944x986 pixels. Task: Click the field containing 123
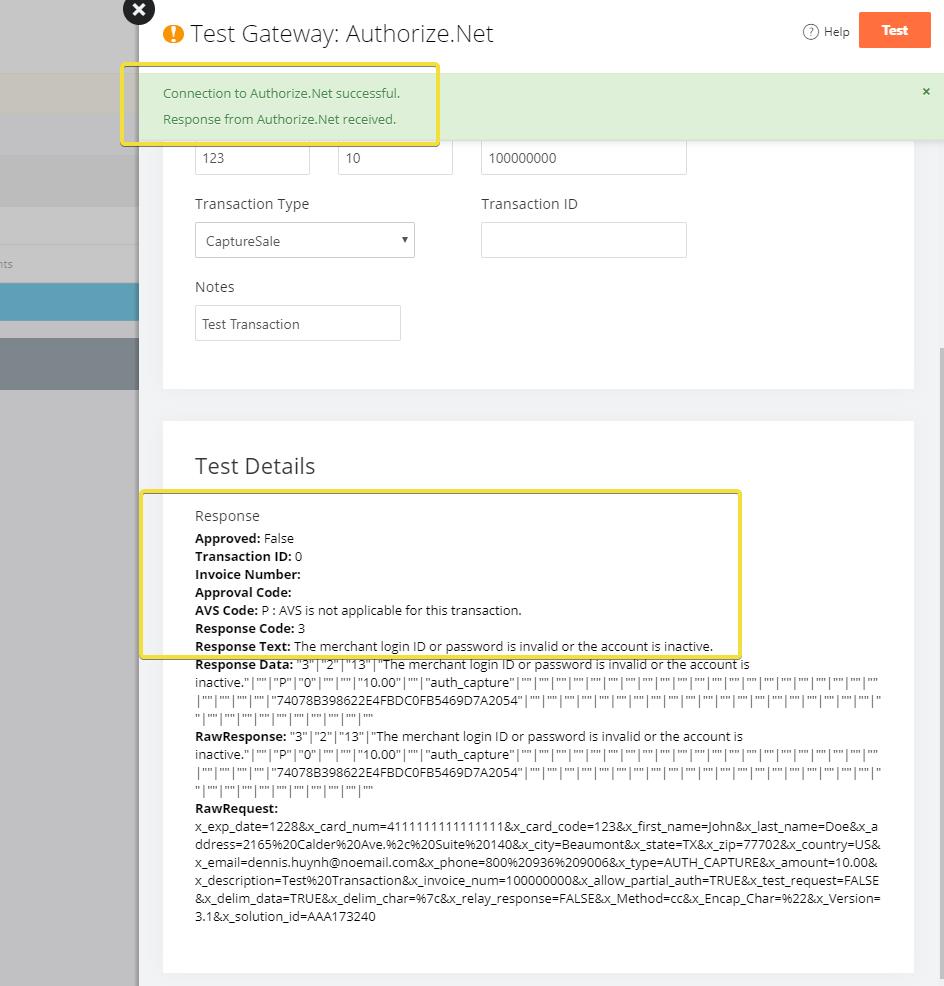(252, 158)
